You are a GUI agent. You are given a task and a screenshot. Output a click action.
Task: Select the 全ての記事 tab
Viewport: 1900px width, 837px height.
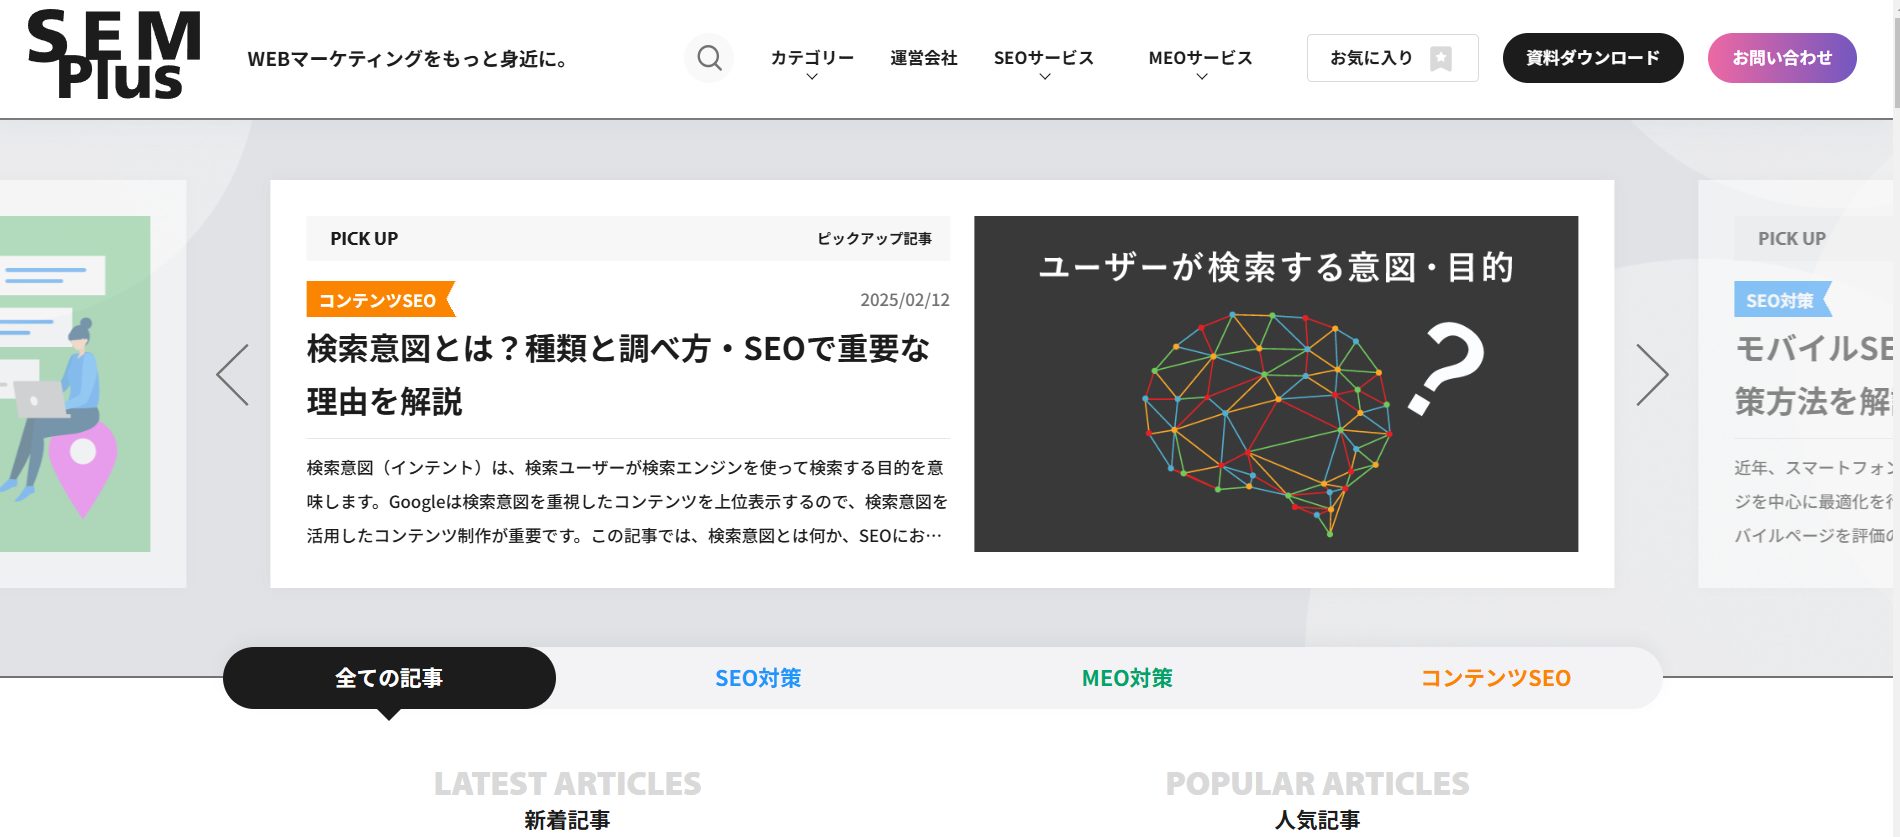click(x=389, y=678)
